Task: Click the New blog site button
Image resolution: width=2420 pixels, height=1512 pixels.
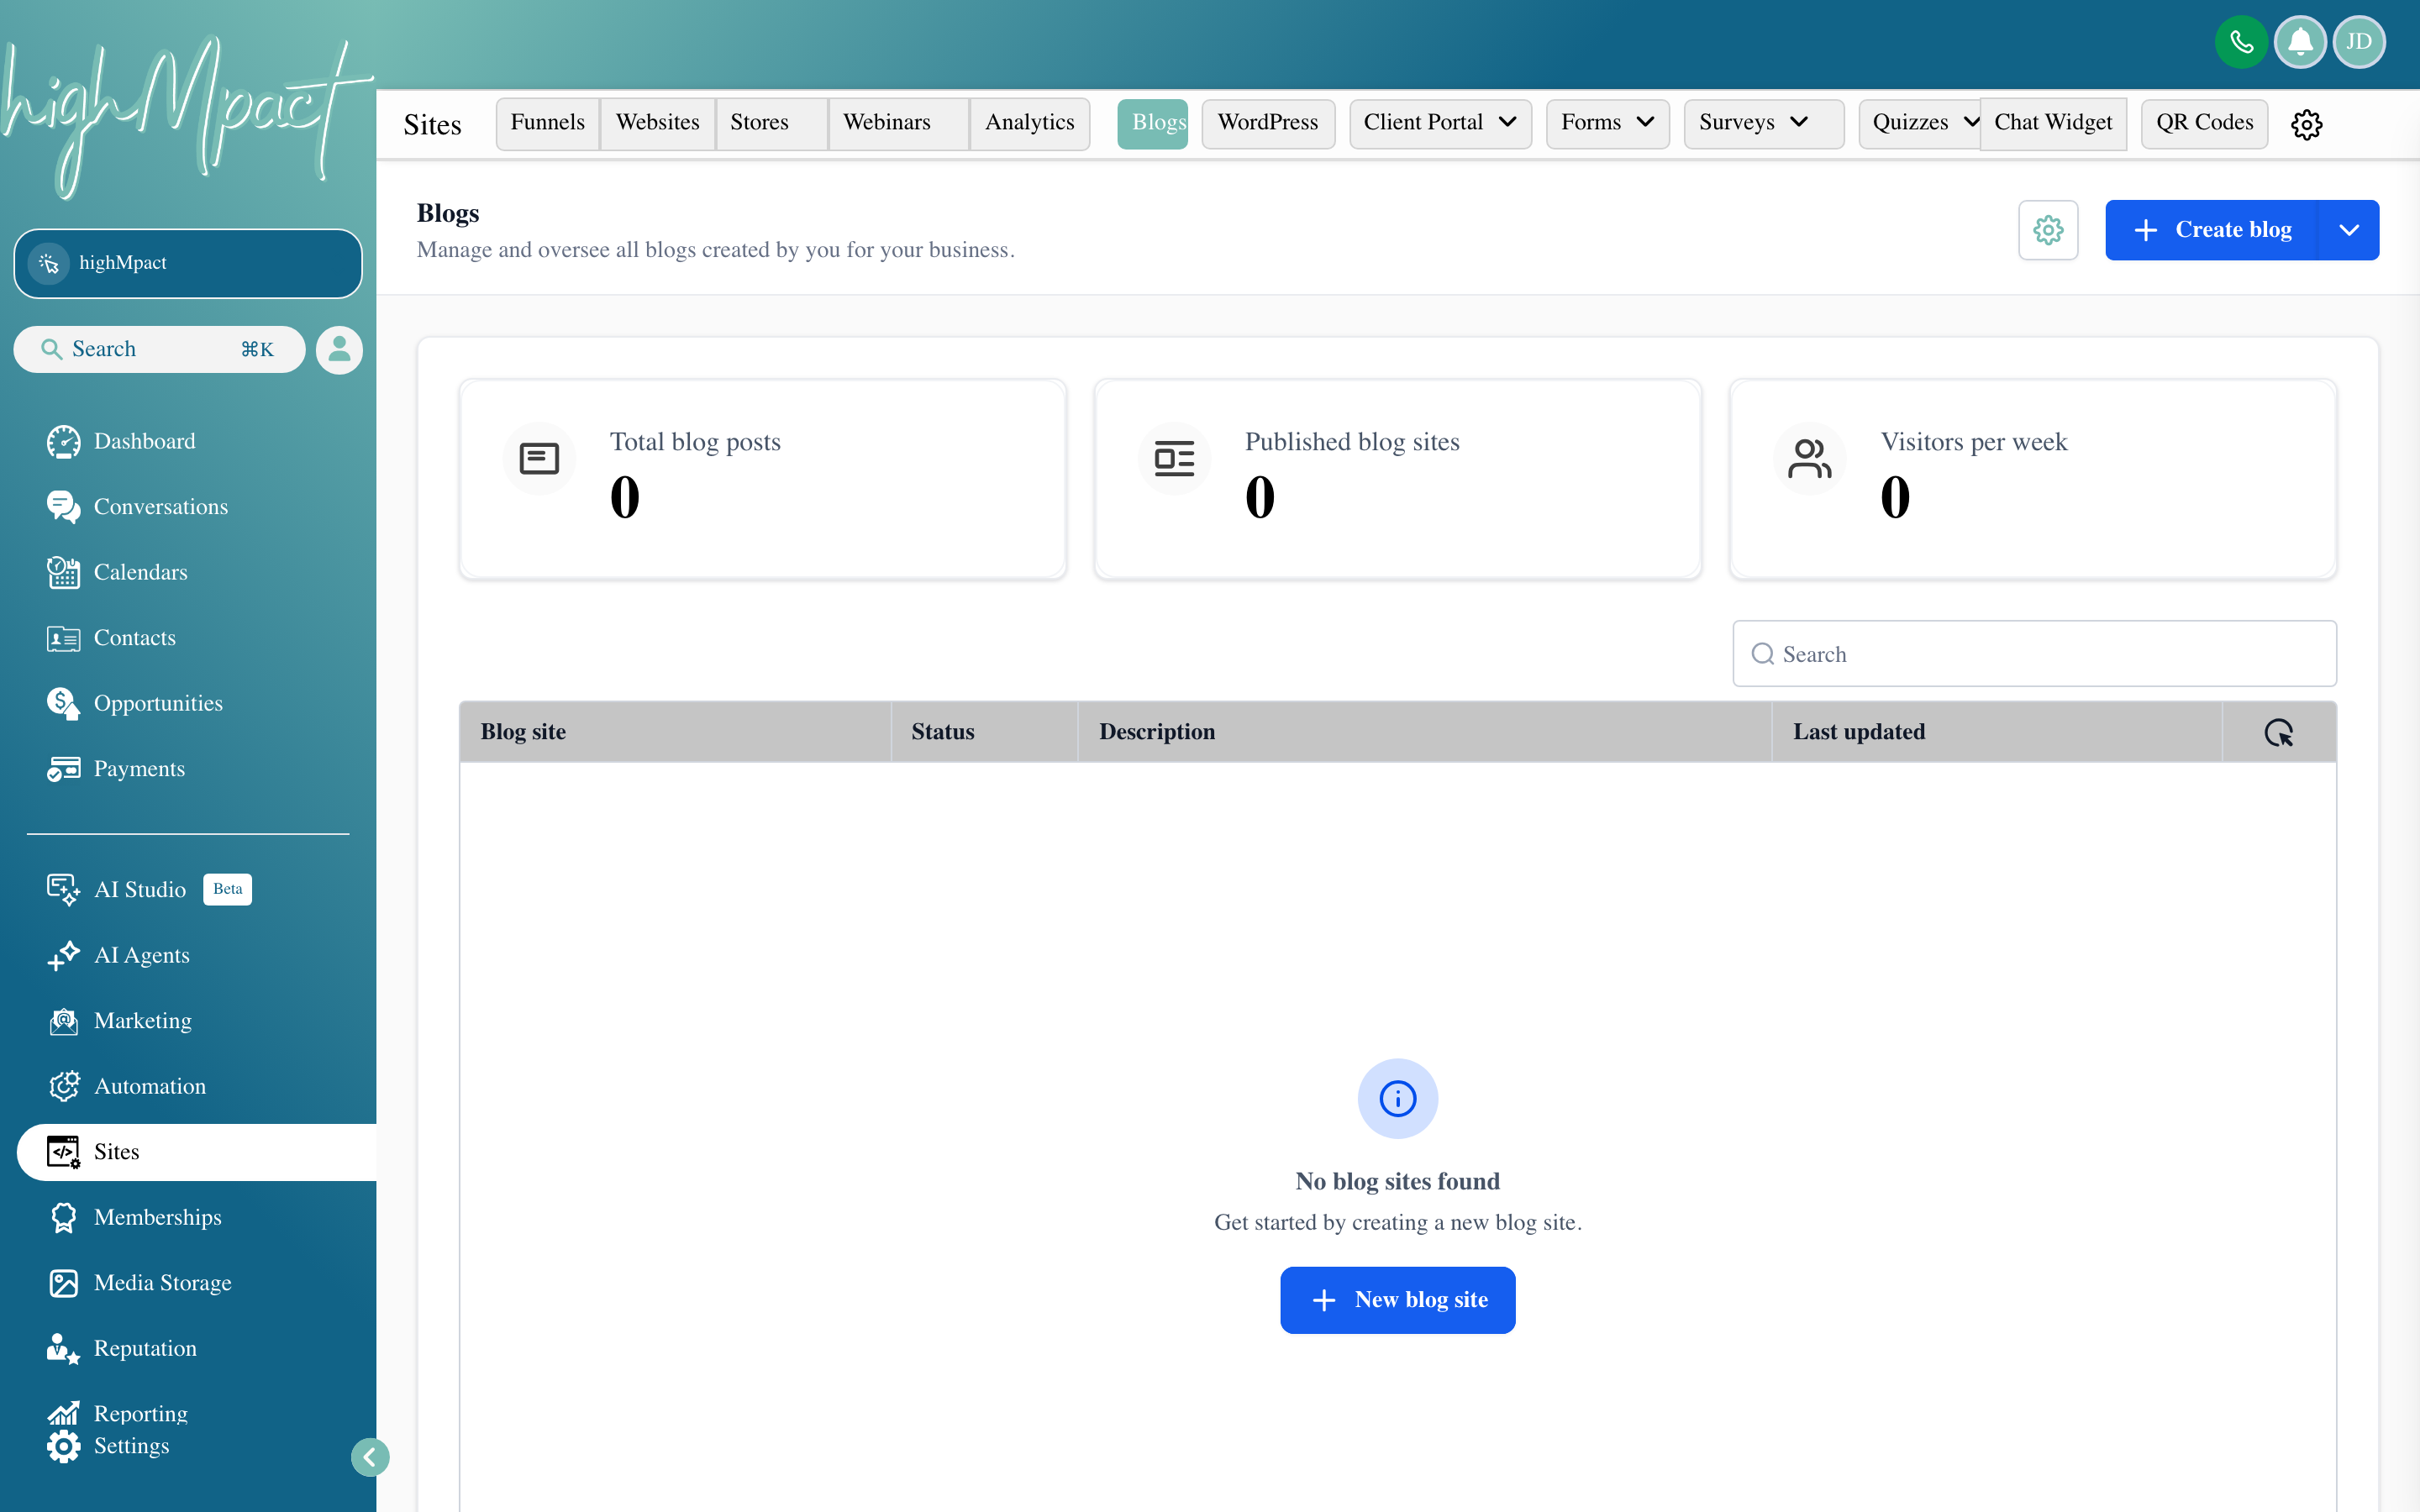Action: click(1397, 1300)
